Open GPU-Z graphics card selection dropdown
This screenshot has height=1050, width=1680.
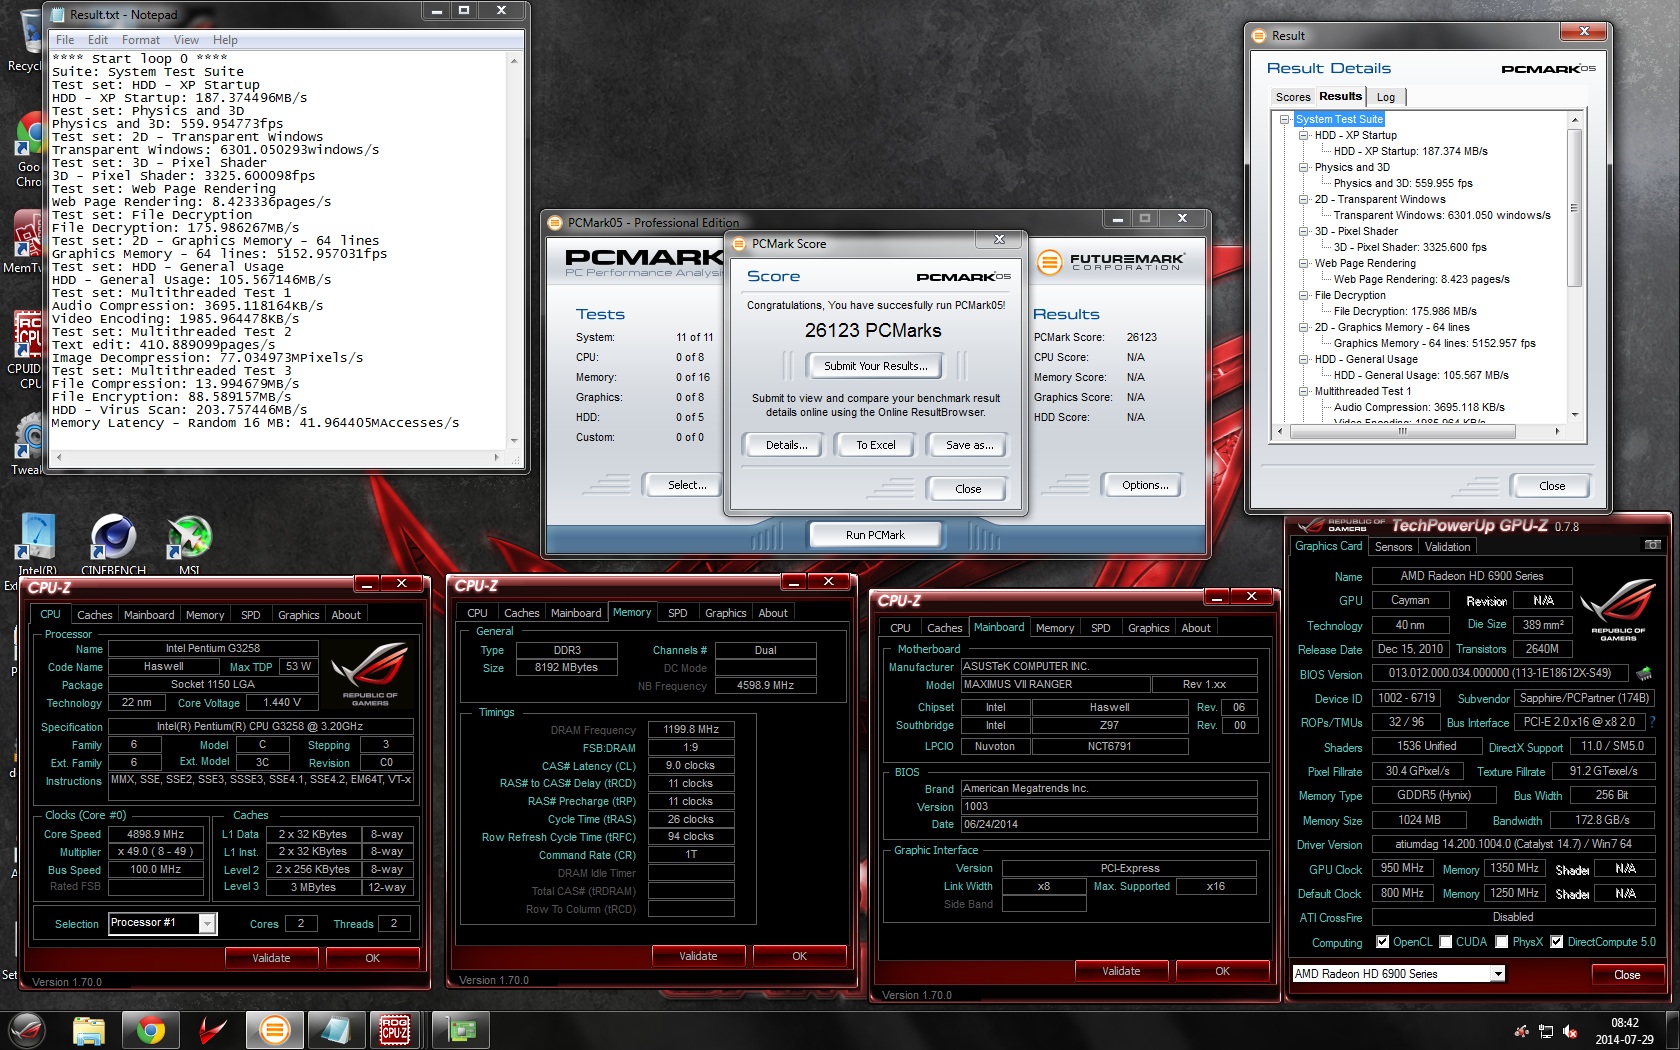[x=1497, y=974]
